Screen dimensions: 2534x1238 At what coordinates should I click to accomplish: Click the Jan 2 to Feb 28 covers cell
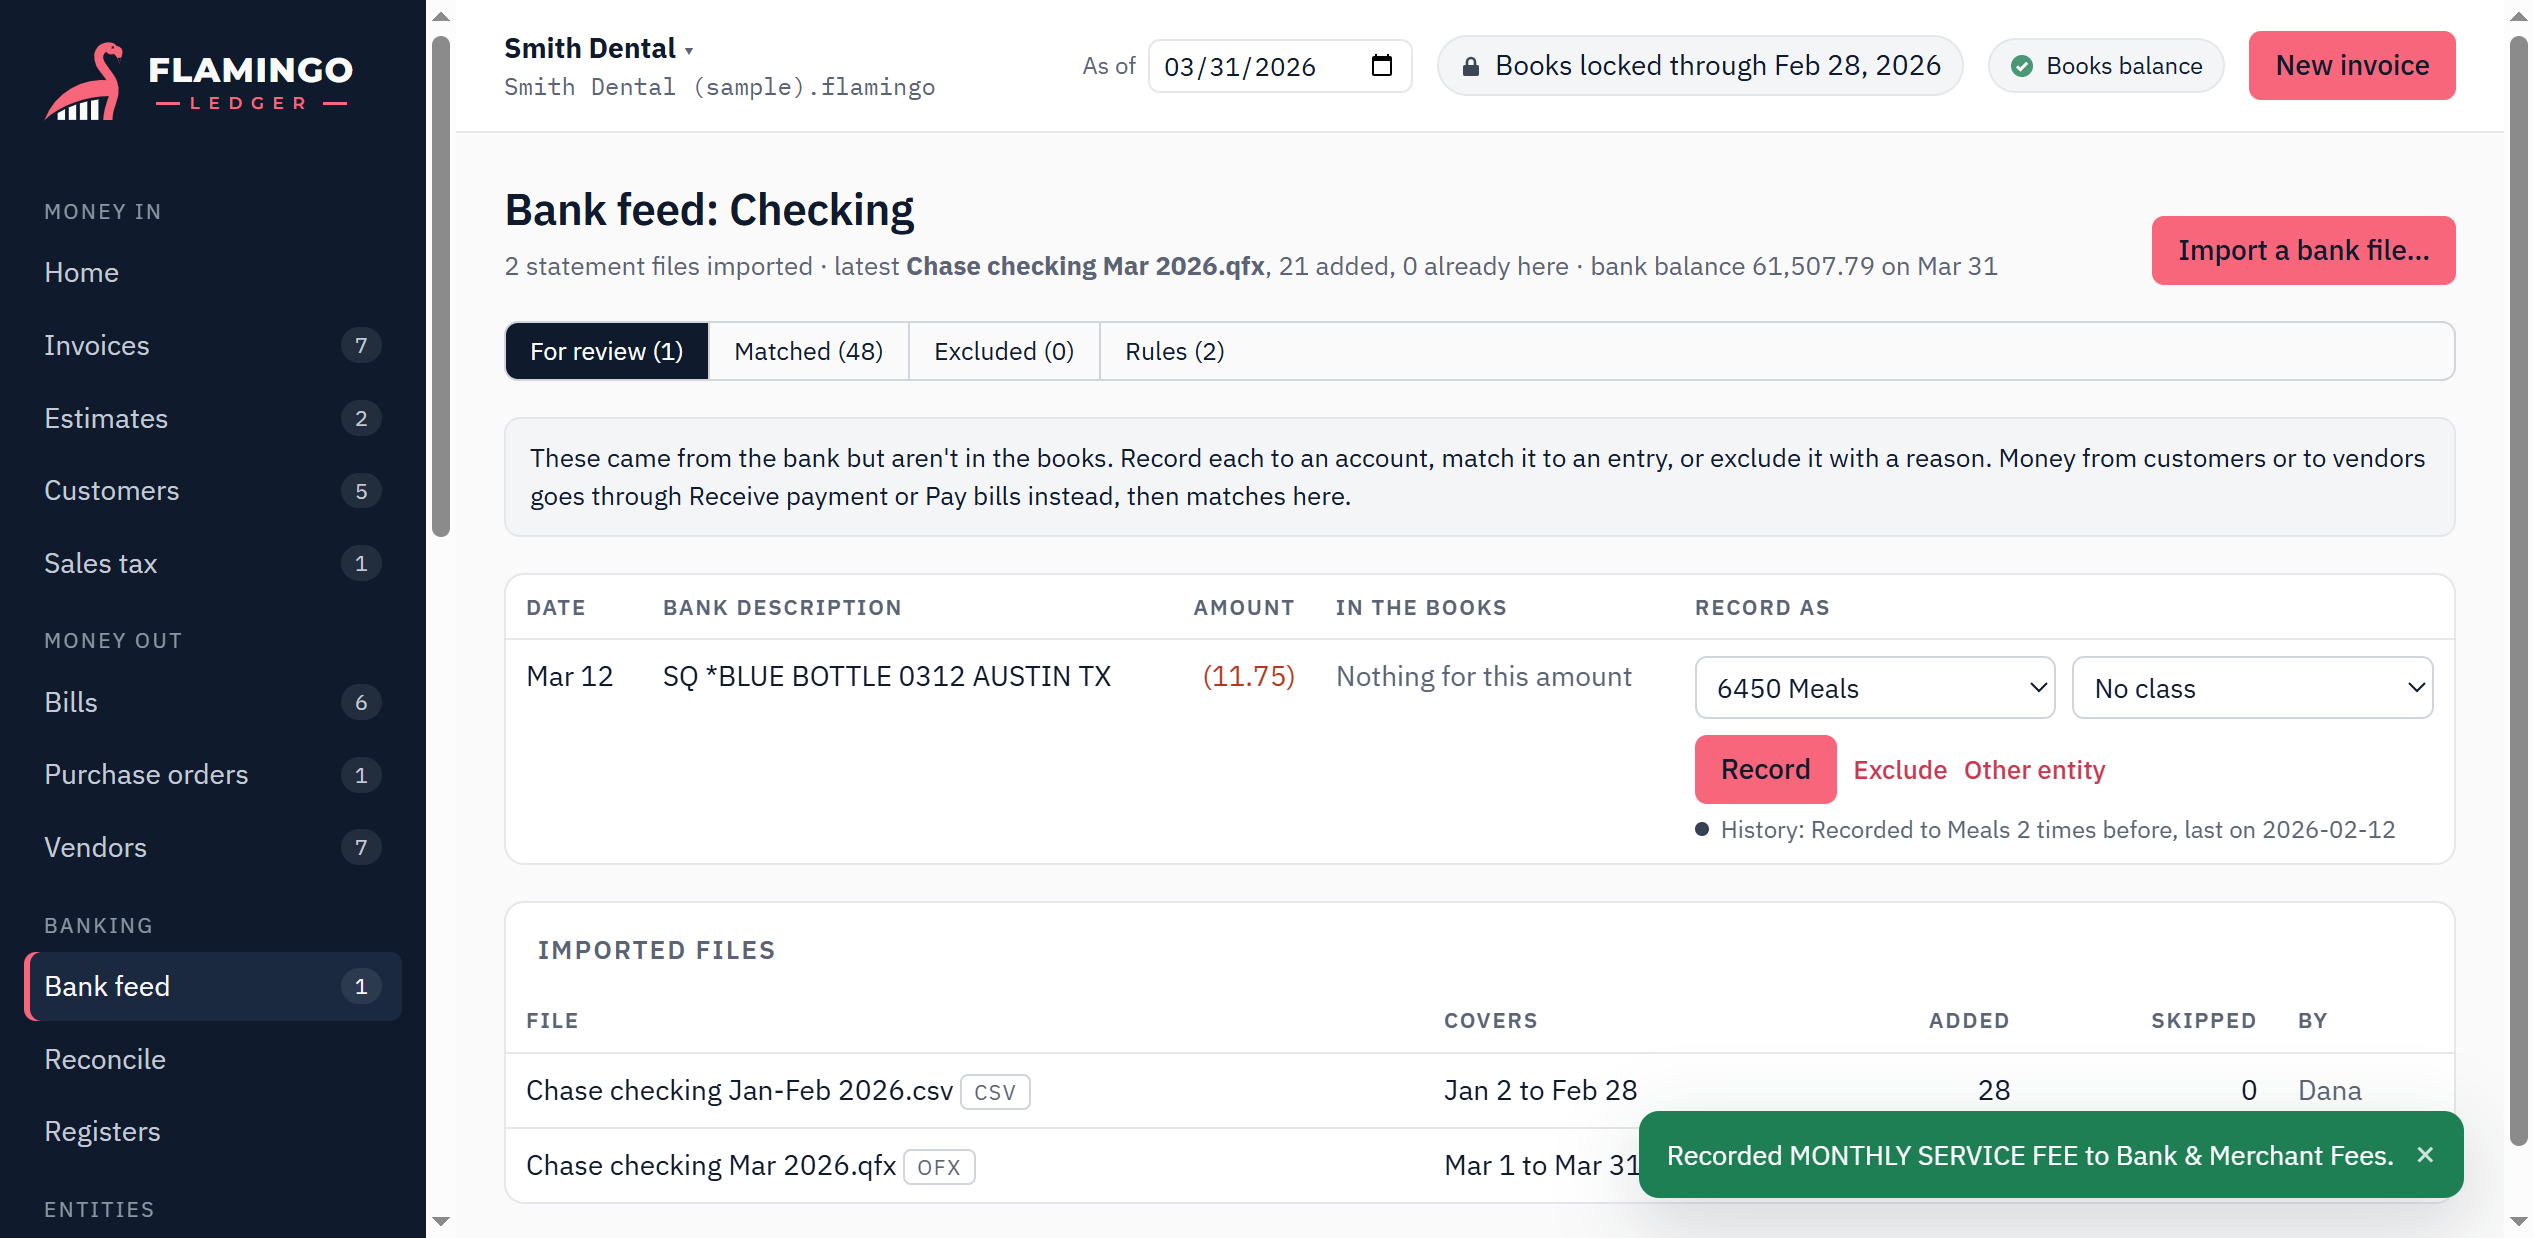point(1540,1091)
